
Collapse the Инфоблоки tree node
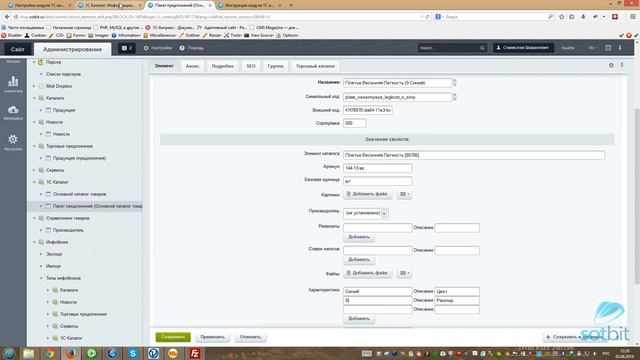pos(34,242)
